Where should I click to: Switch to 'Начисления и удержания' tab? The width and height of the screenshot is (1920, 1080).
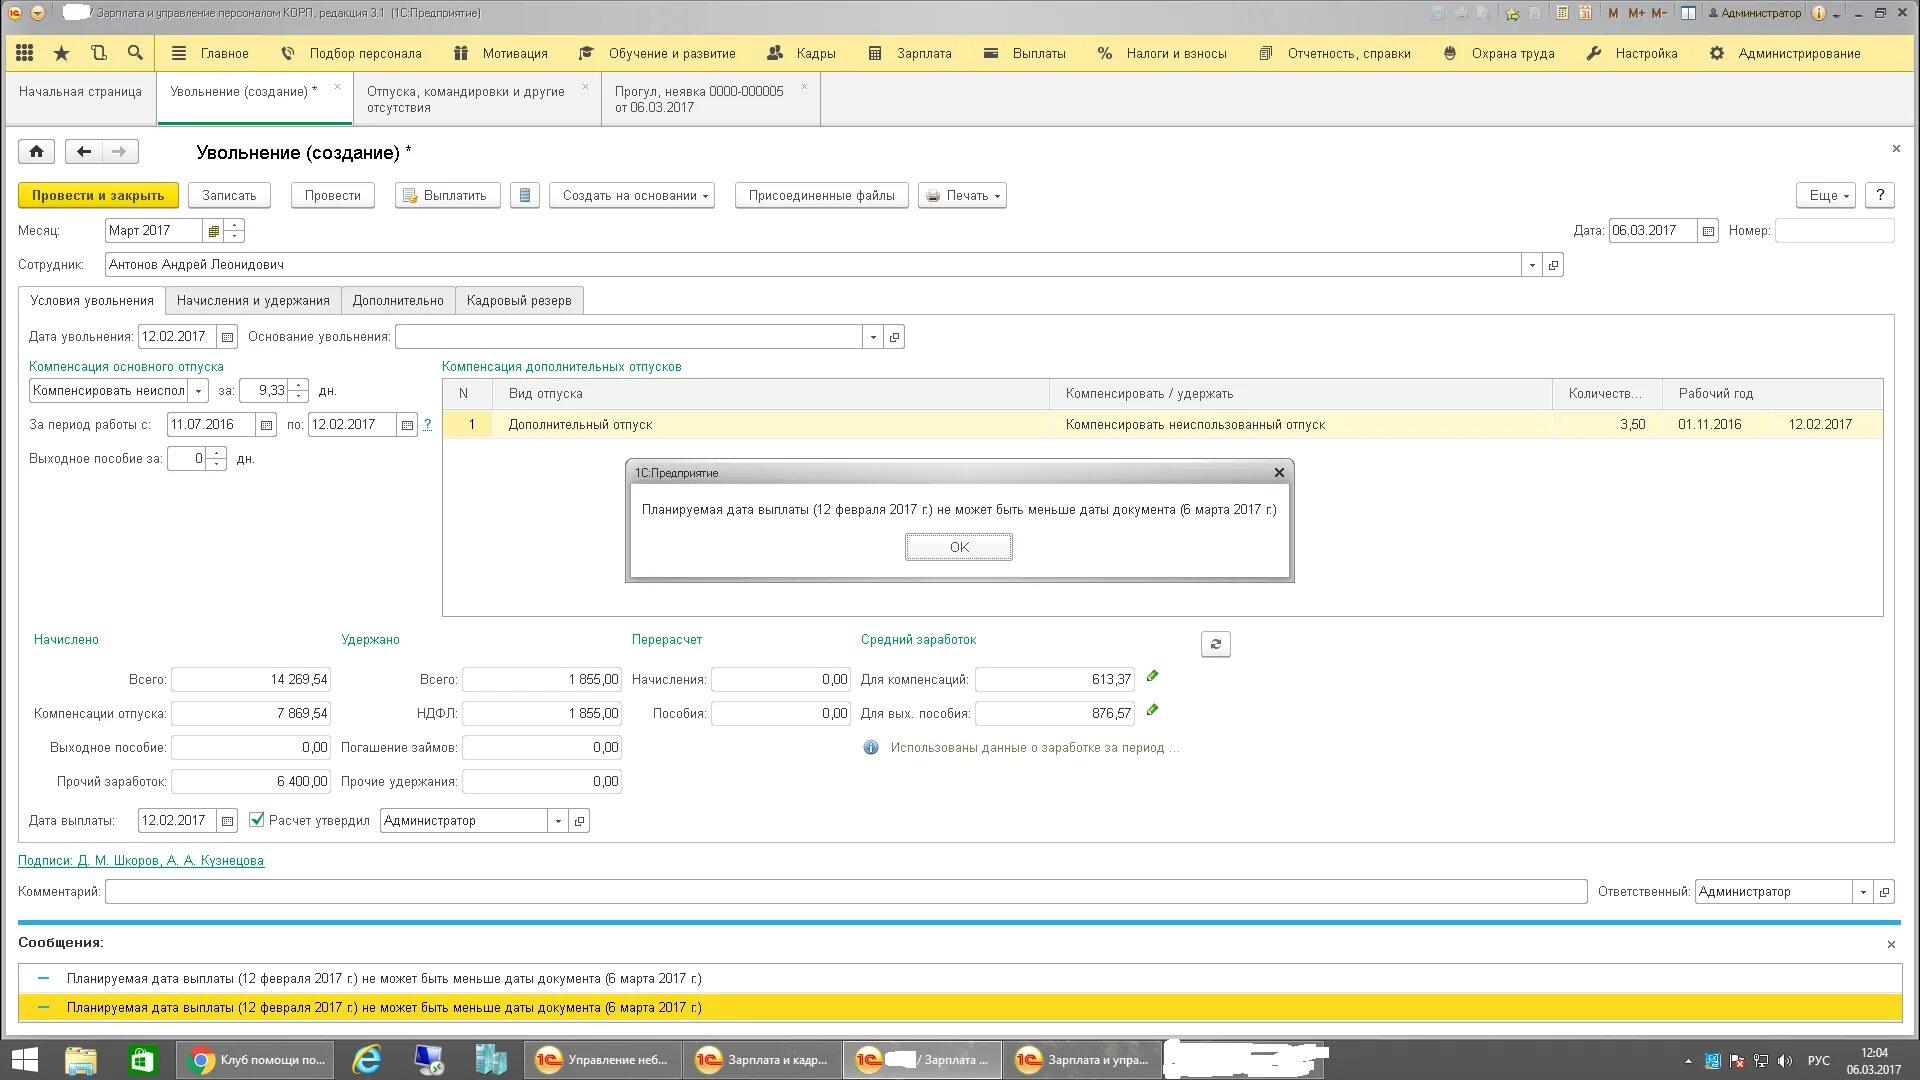pos(253,300)
